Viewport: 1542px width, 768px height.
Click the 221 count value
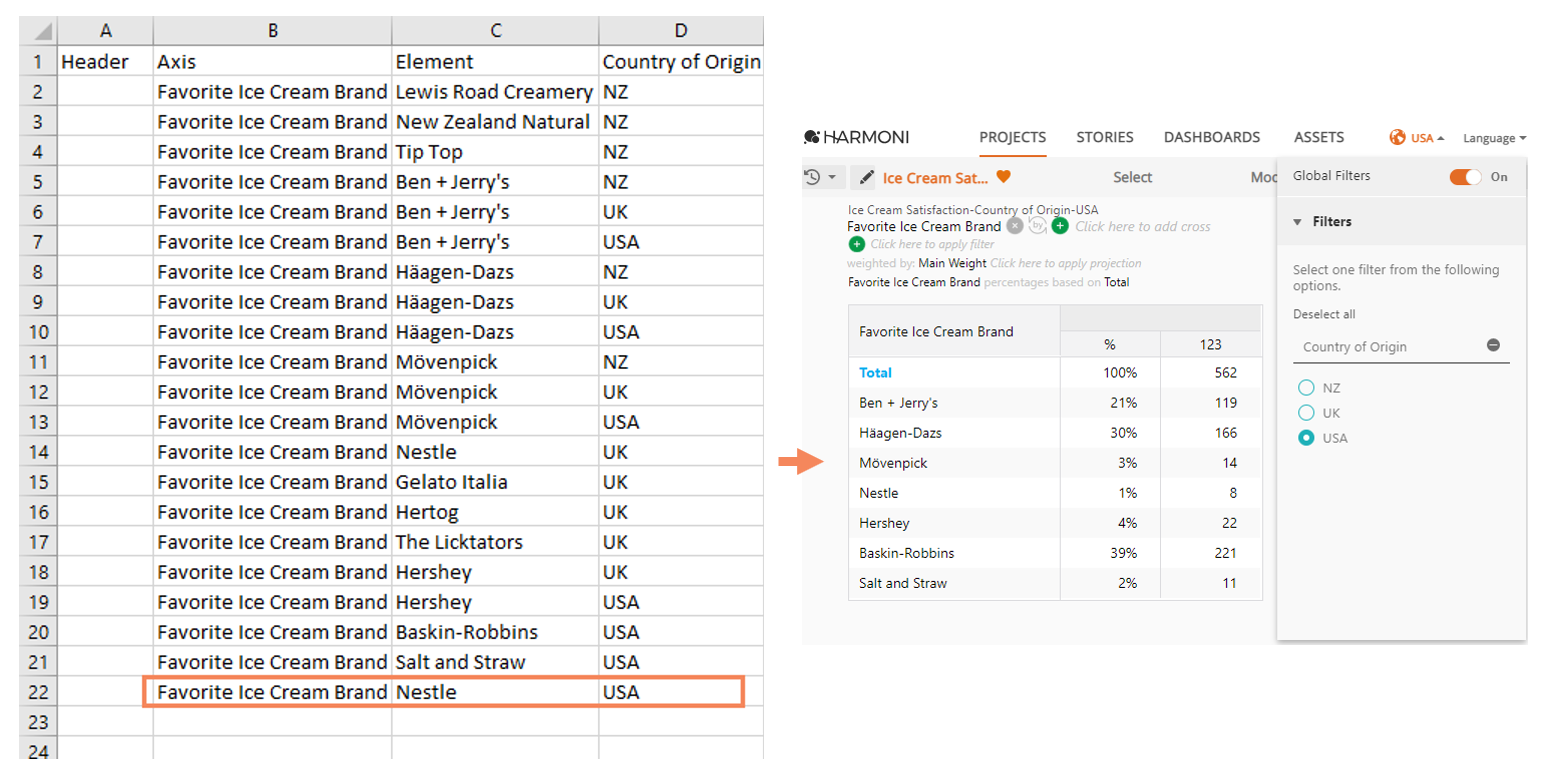[1225, 553]
